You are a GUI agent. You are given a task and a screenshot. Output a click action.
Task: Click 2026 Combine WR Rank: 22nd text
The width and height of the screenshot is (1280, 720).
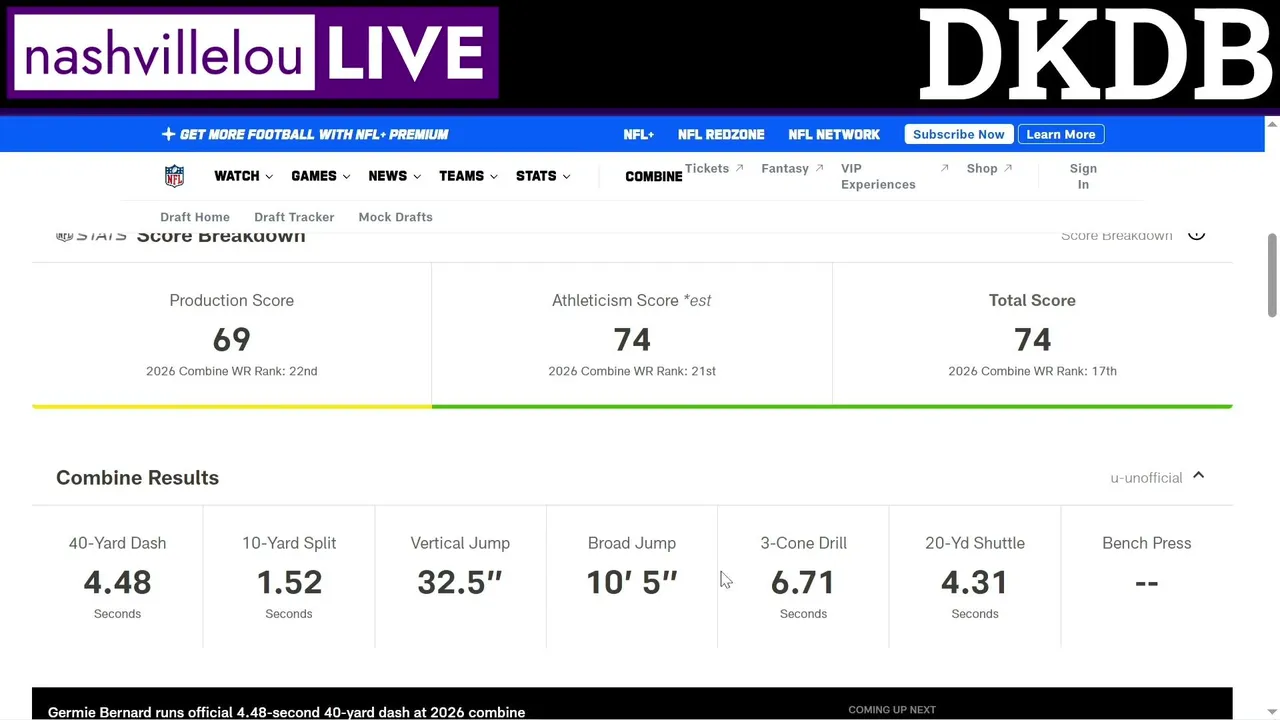coord(231,371)
